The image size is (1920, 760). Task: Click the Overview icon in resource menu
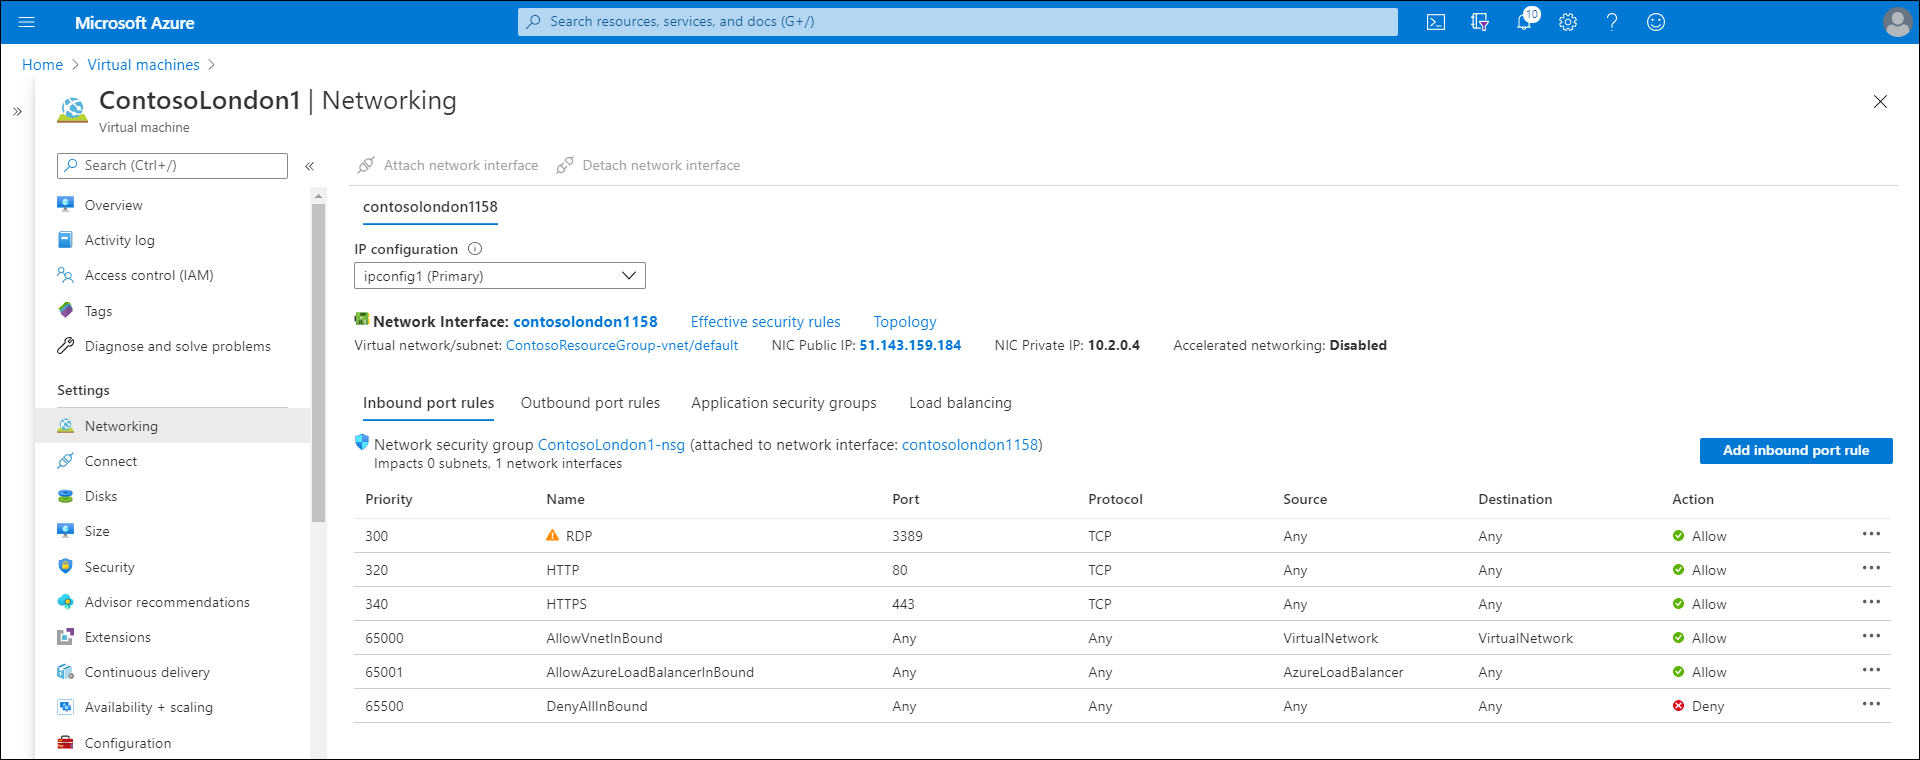tap(66, 205)
